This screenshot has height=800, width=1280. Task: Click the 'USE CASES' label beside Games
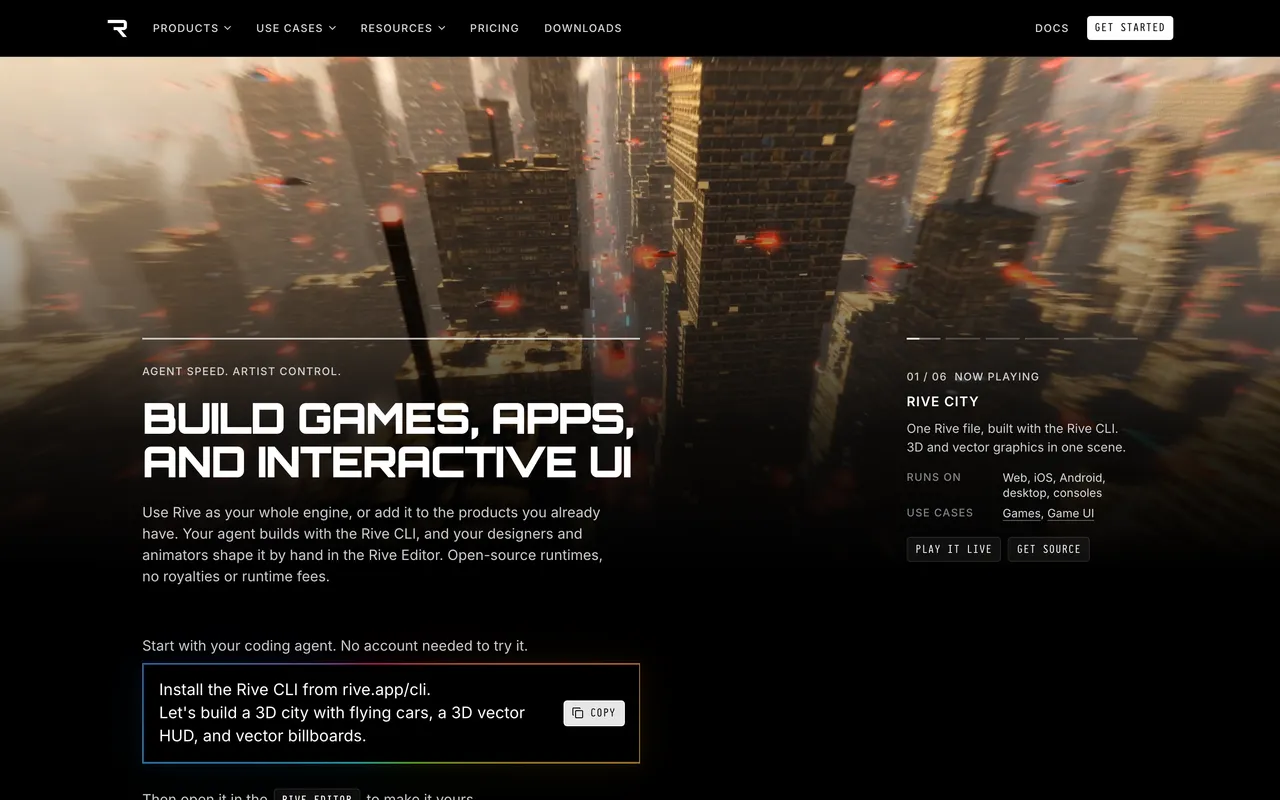[940, 513]
